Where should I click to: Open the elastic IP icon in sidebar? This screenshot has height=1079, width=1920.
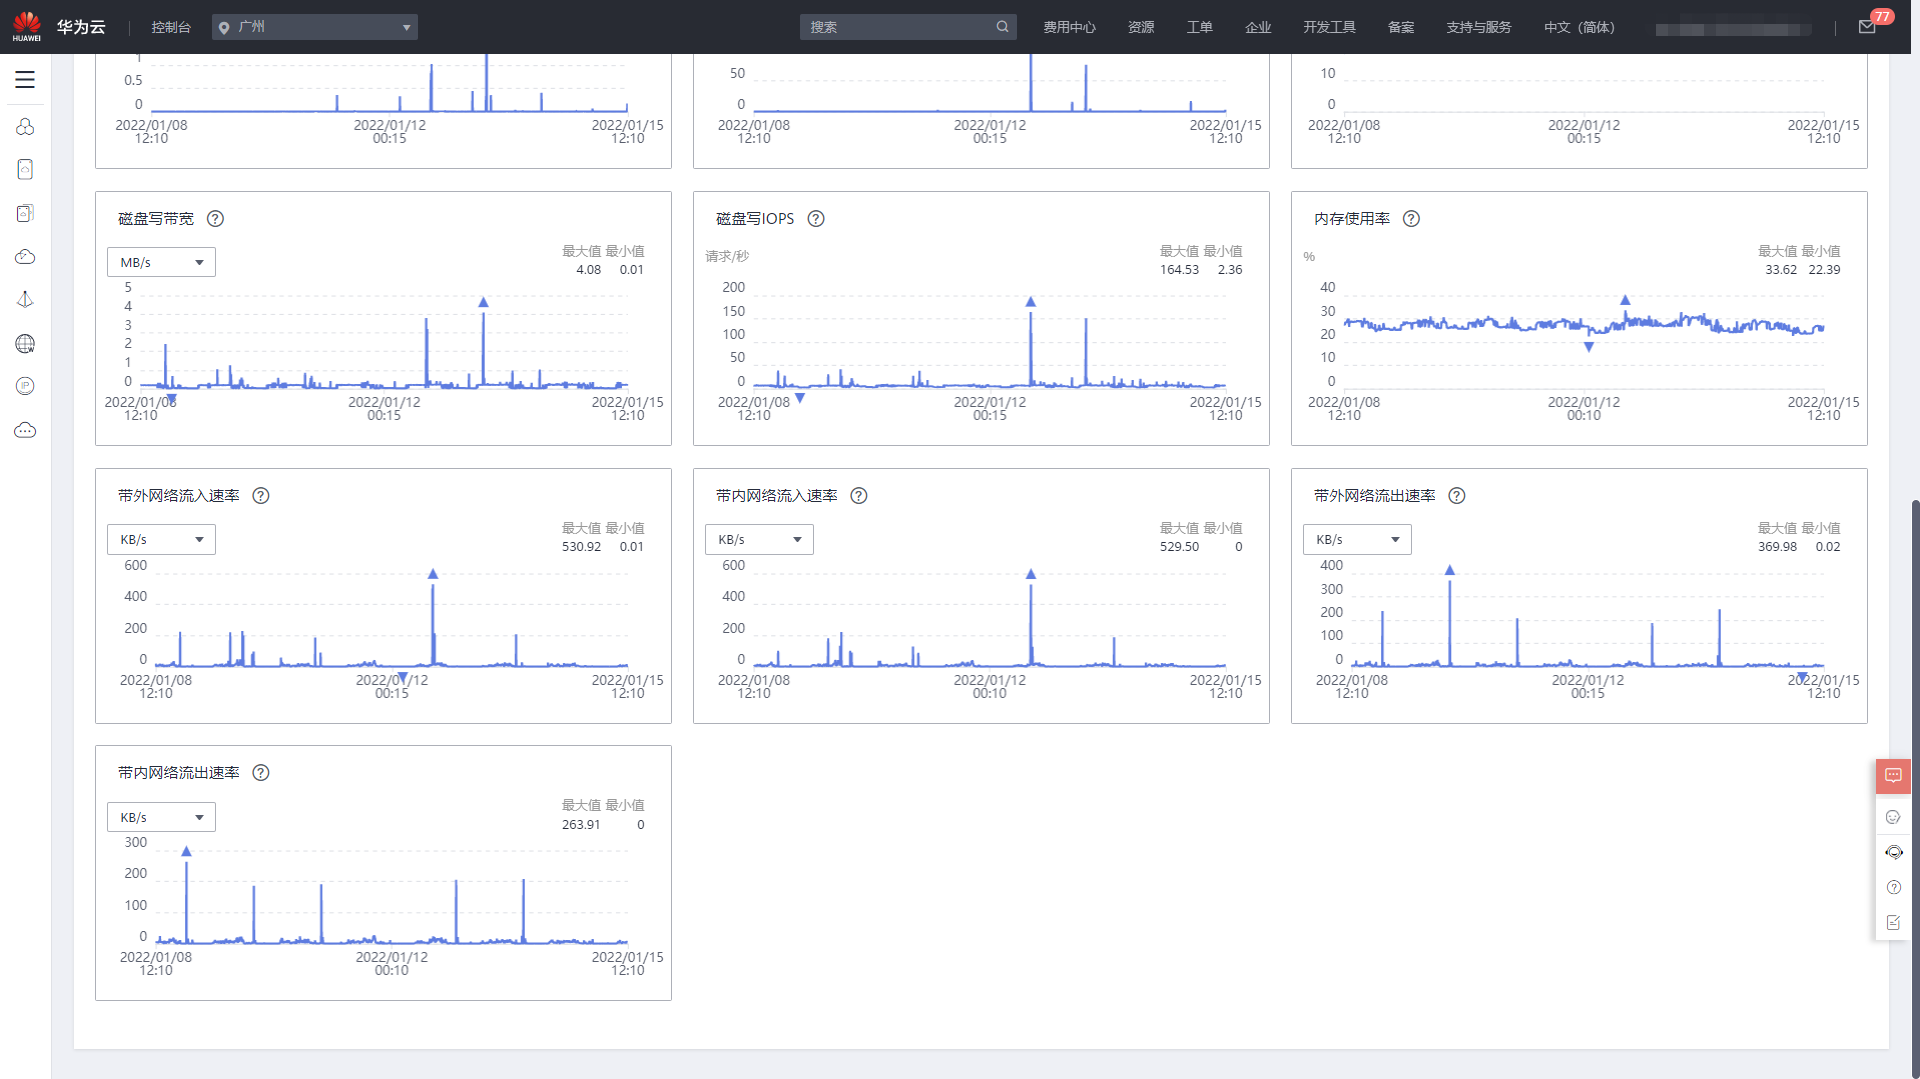pos(25,386)
